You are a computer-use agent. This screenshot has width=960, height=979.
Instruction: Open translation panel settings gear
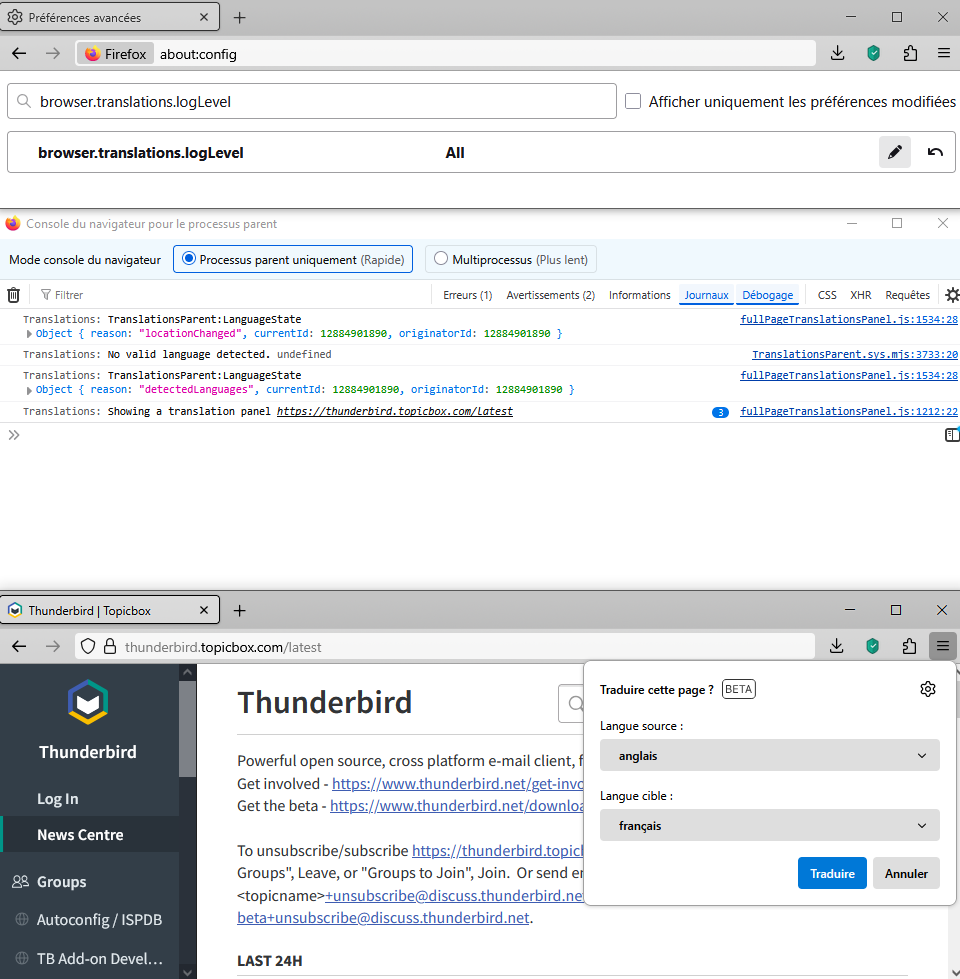(x=928, y=689)
